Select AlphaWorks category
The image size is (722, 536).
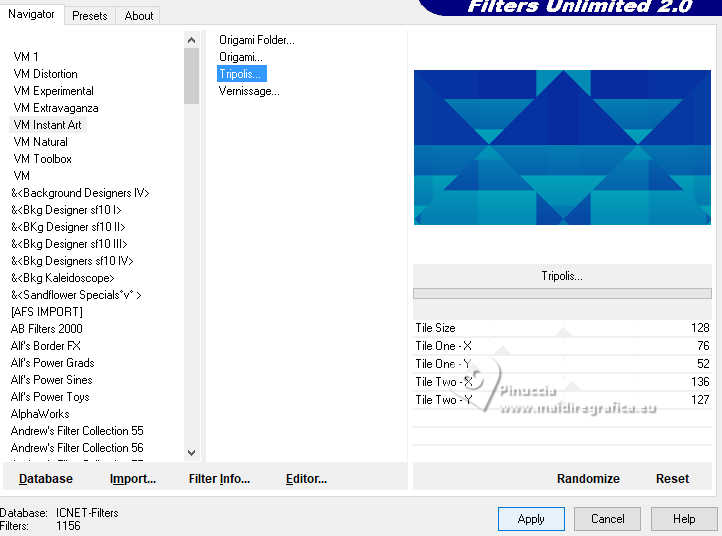point(40,414)
